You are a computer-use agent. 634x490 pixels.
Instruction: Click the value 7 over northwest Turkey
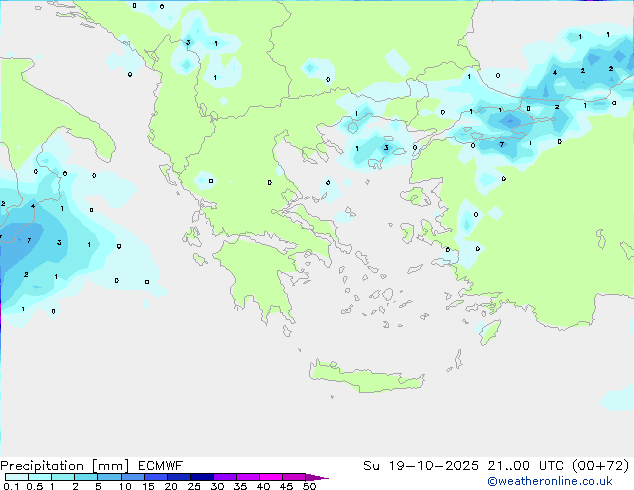(501, 145)
